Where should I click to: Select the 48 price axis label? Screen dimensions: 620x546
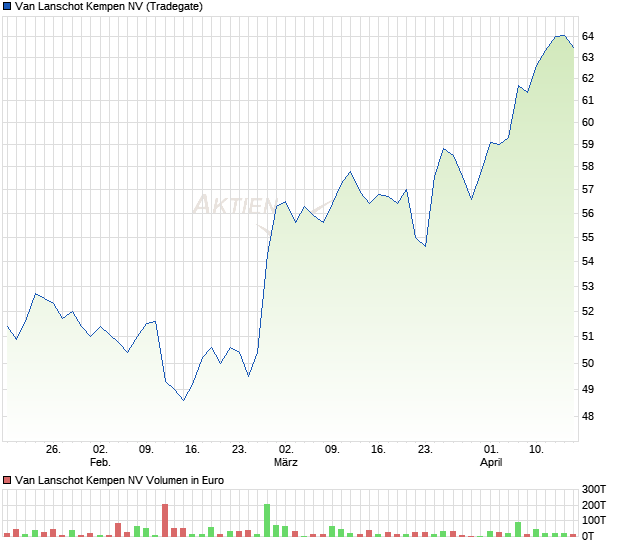pyautogui.click(x=588, y=416)
